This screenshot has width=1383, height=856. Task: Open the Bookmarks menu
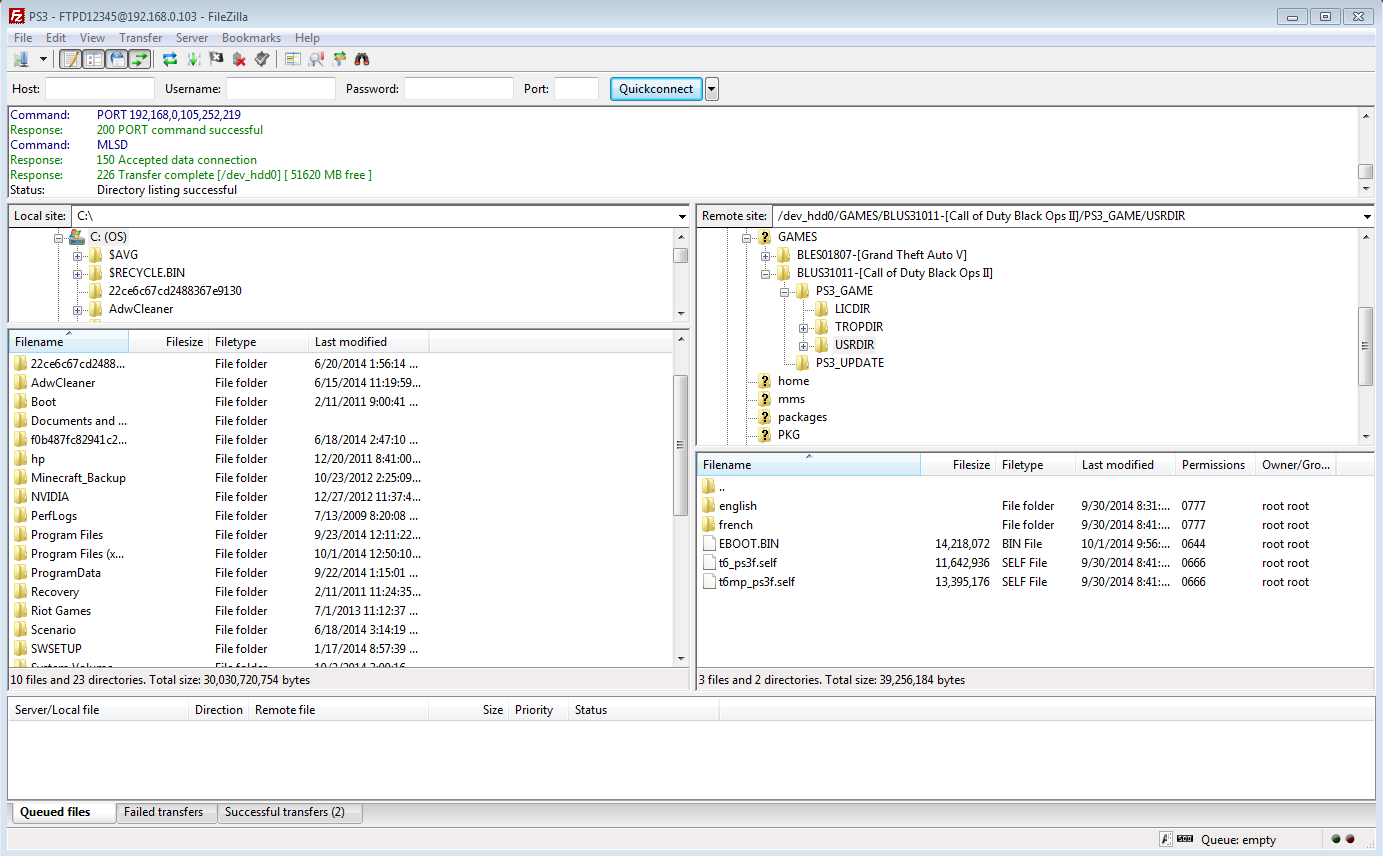click(x=251, y=38)
